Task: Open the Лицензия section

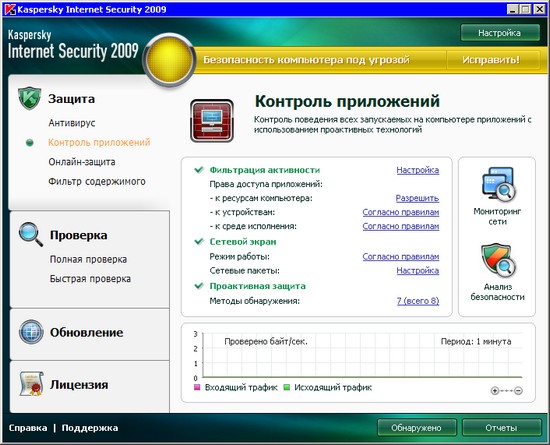Action: pos(79,384)
